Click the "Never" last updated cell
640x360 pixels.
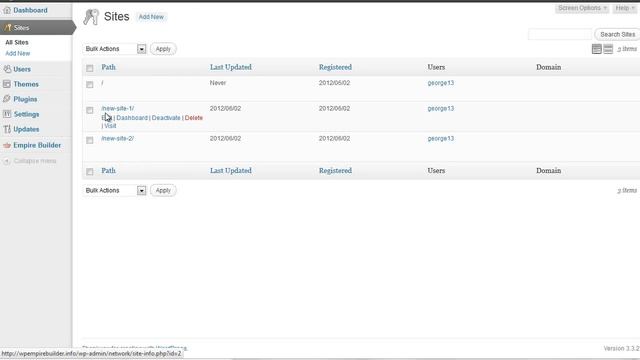(x=218, y=83)
